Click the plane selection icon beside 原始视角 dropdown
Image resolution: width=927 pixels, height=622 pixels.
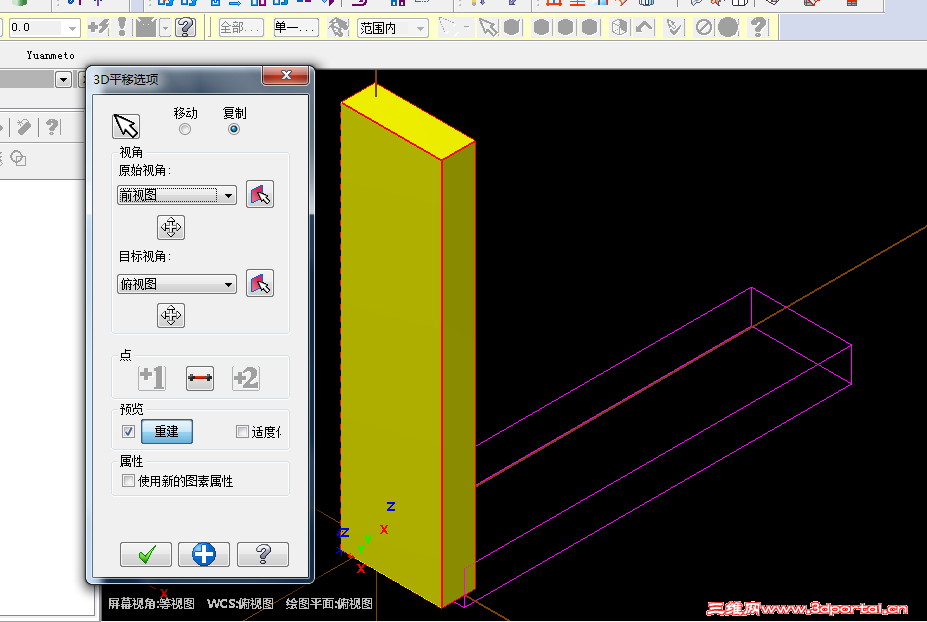click(x=261, y=193)
